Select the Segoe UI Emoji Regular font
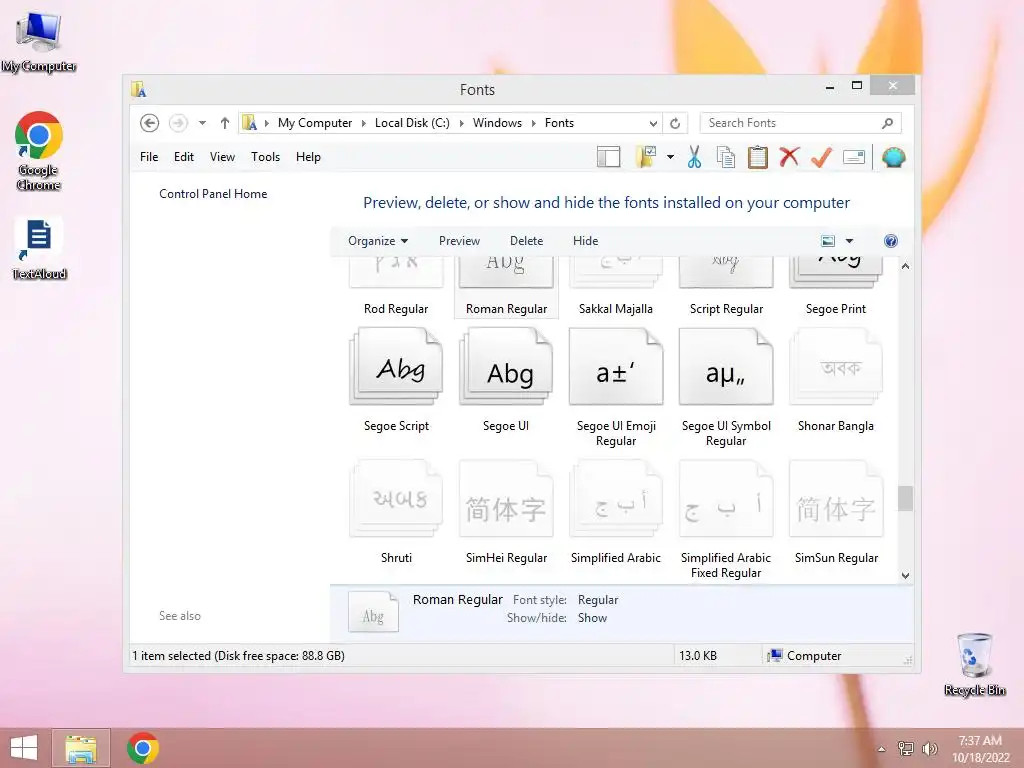1024x768 pixels. coord(616,388)
